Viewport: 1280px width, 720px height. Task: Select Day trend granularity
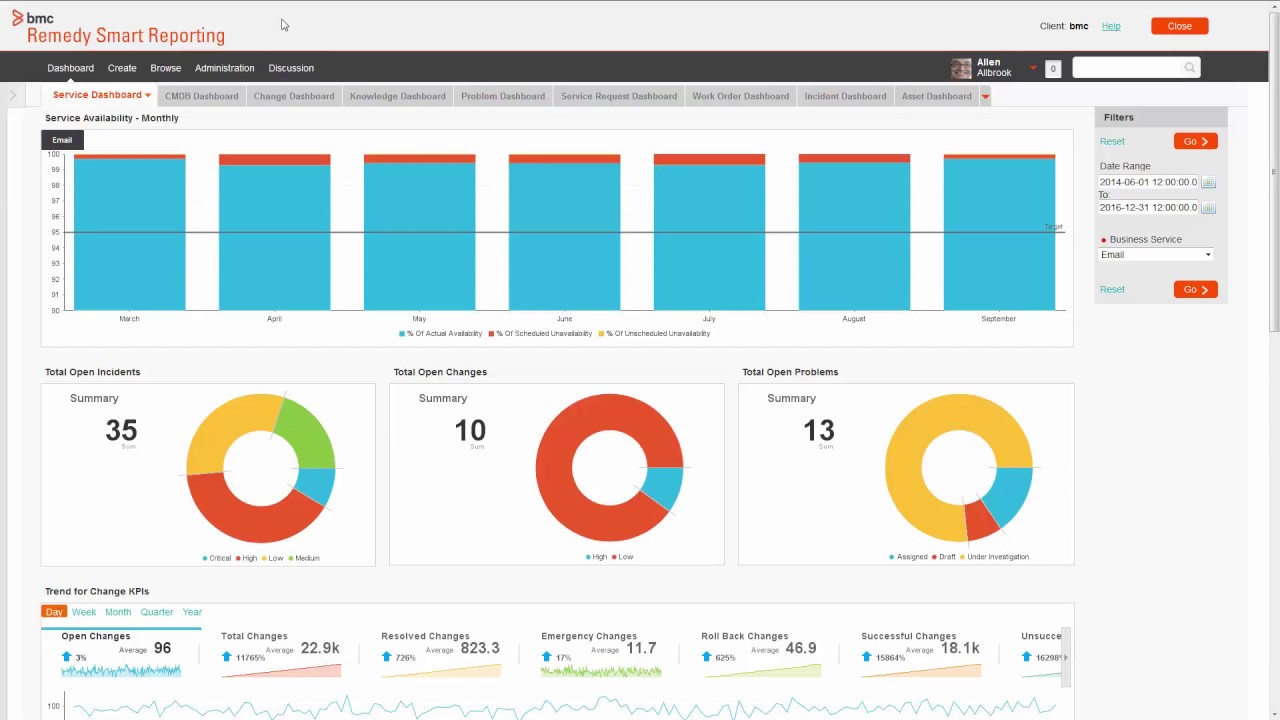click(54, 612)
